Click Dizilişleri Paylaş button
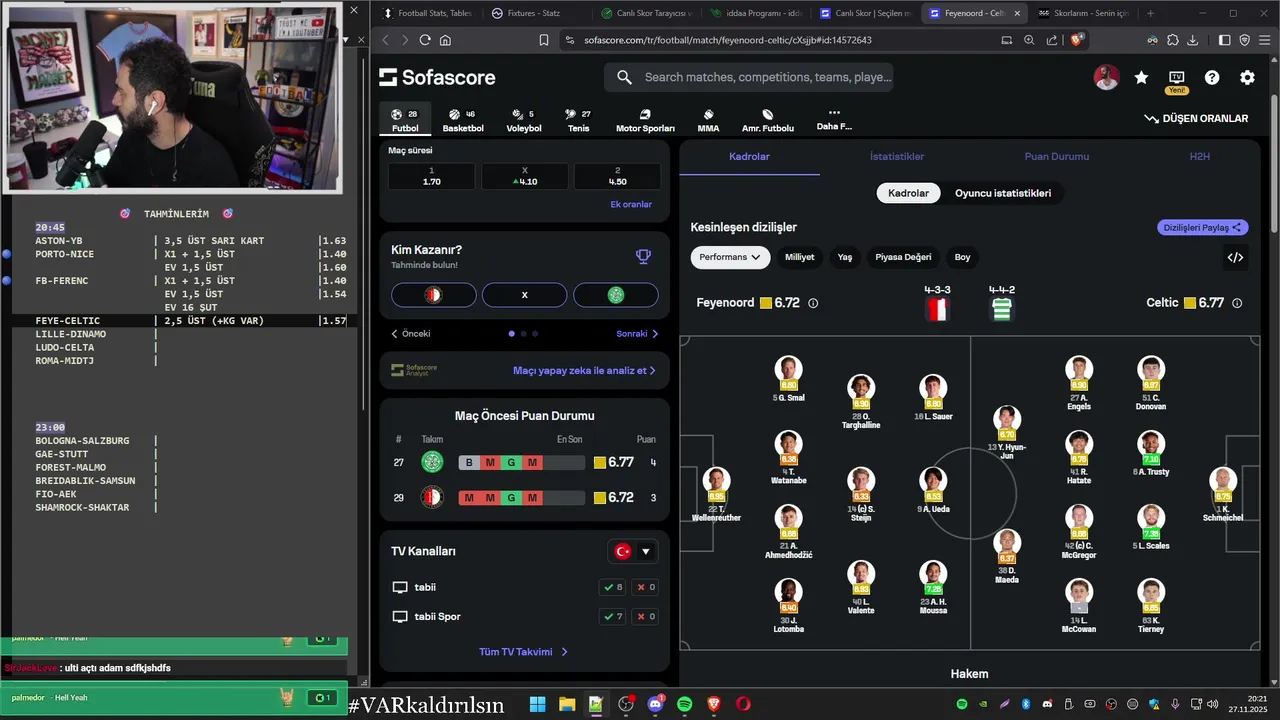The image size is (1280, 720). click(x=1203, y=227)
